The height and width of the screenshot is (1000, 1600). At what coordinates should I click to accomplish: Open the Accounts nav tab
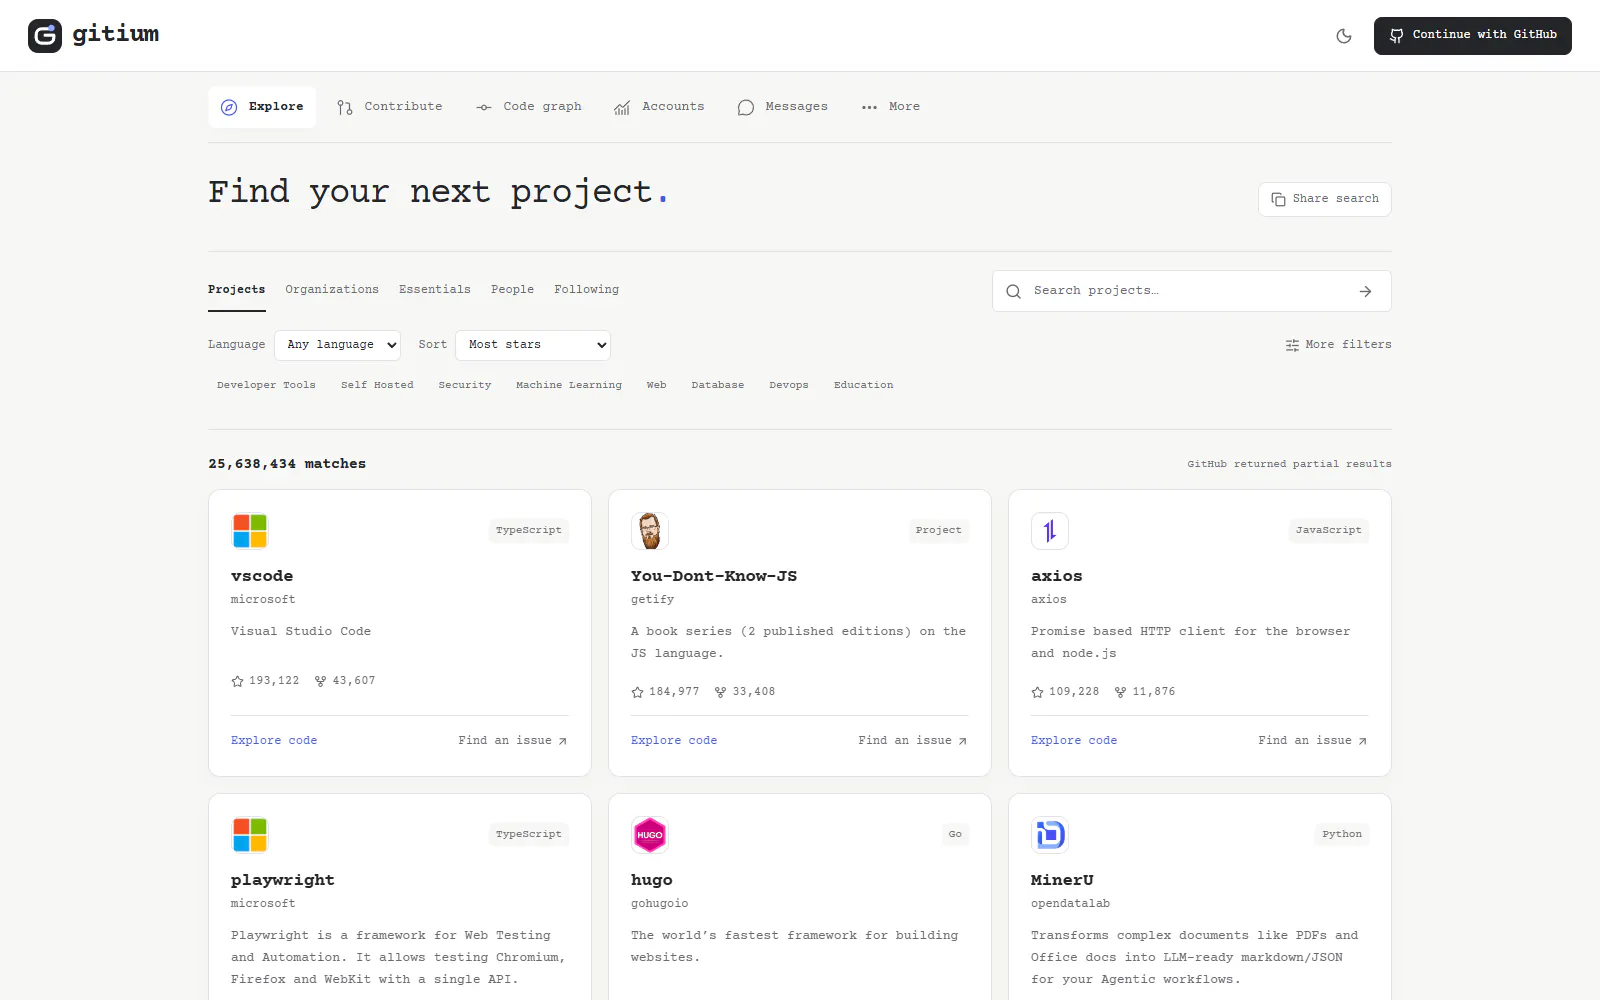point(659,107)
